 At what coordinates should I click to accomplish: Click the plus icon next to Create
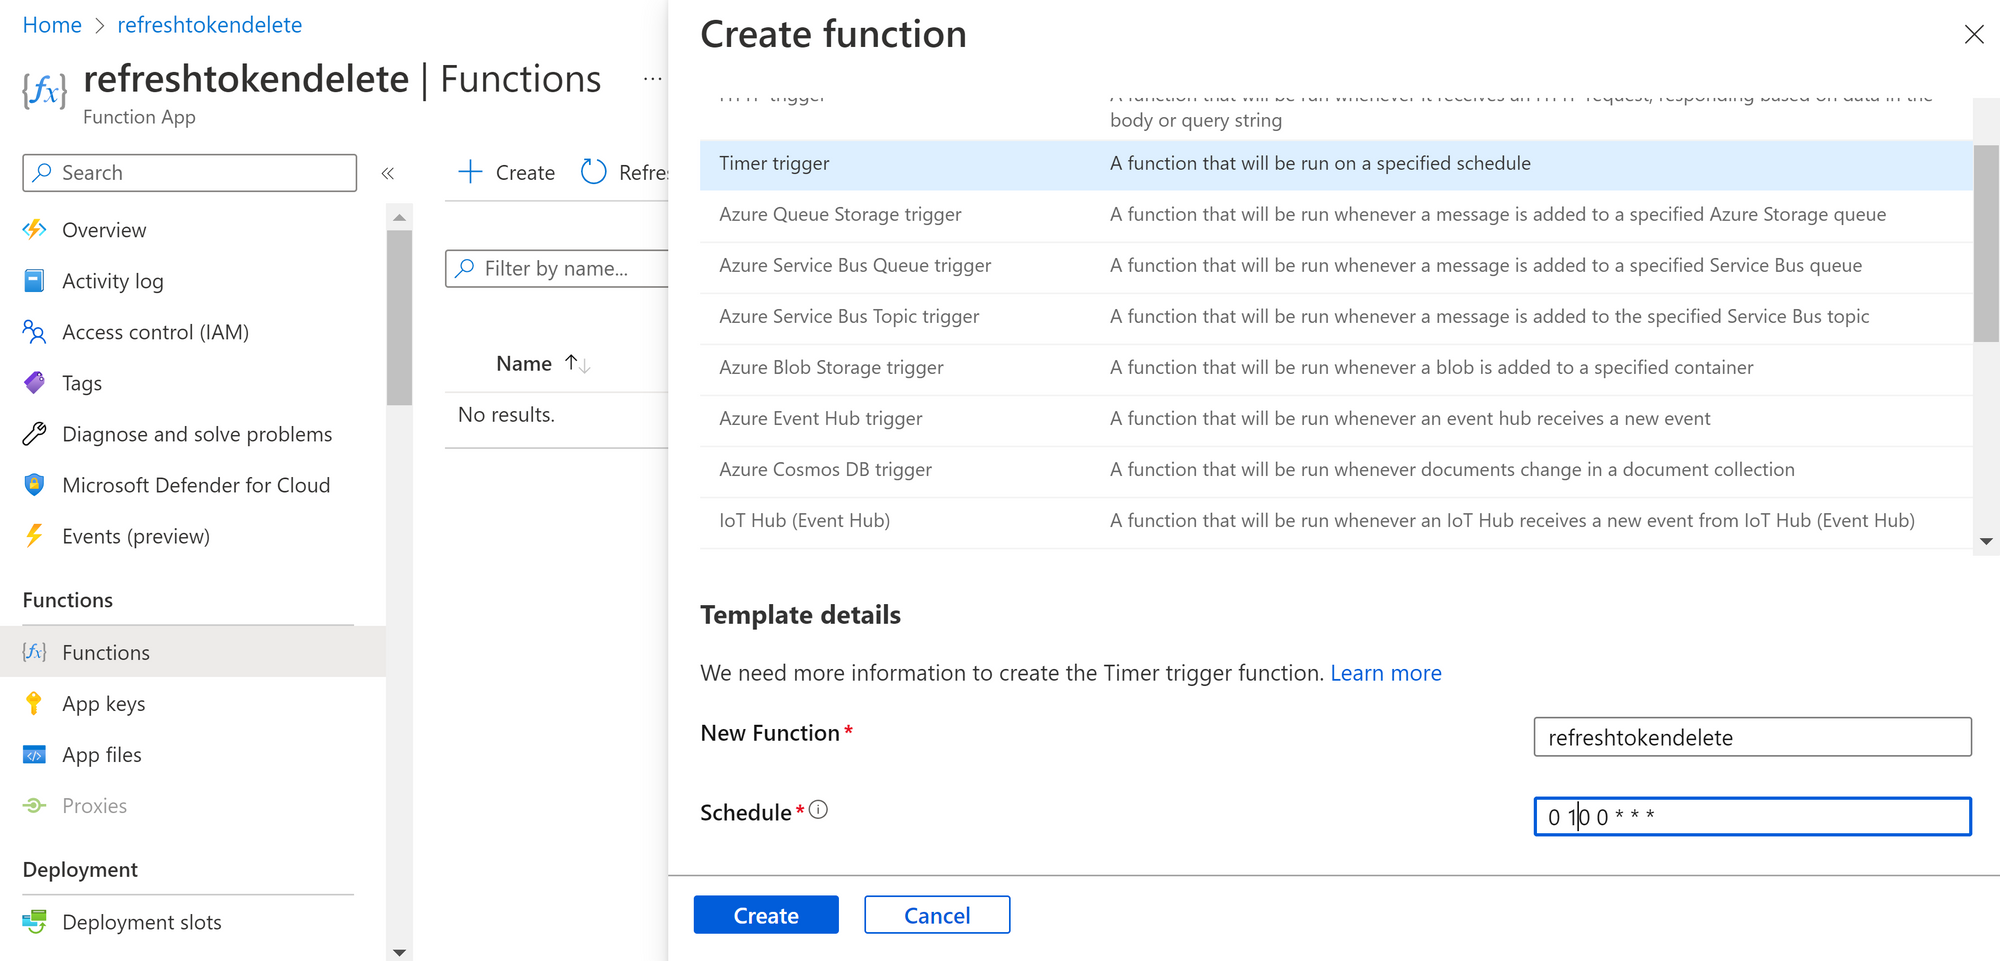(470, 172)
